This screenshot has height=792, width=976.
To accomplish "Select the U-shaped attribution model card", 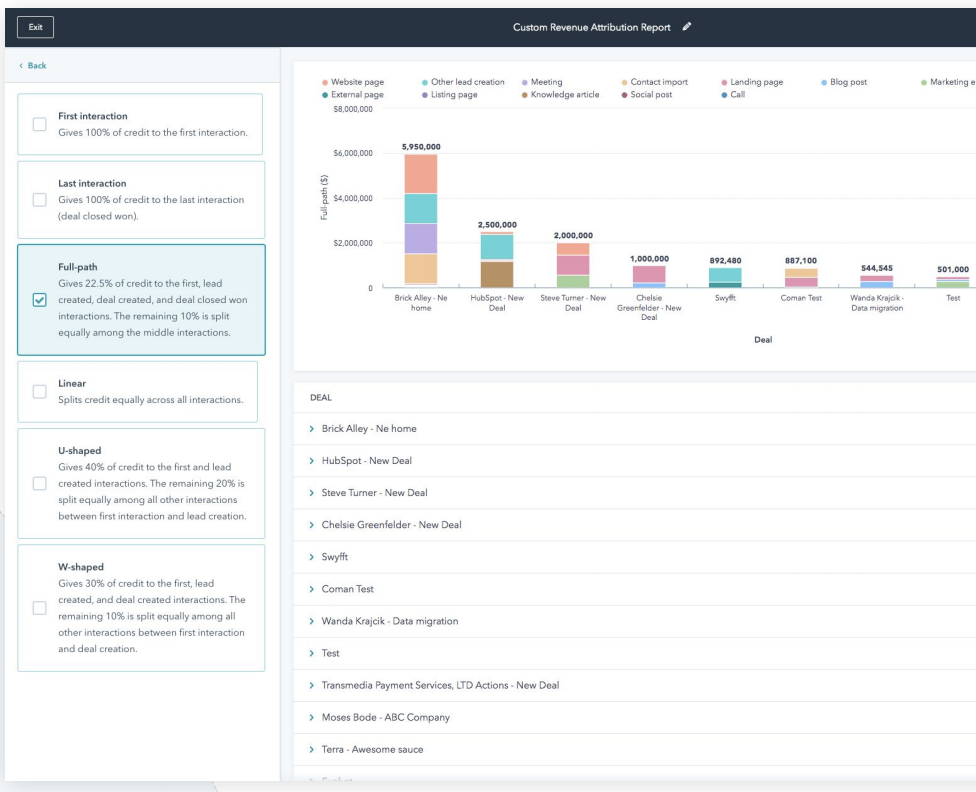I will [x=141, y=483].
